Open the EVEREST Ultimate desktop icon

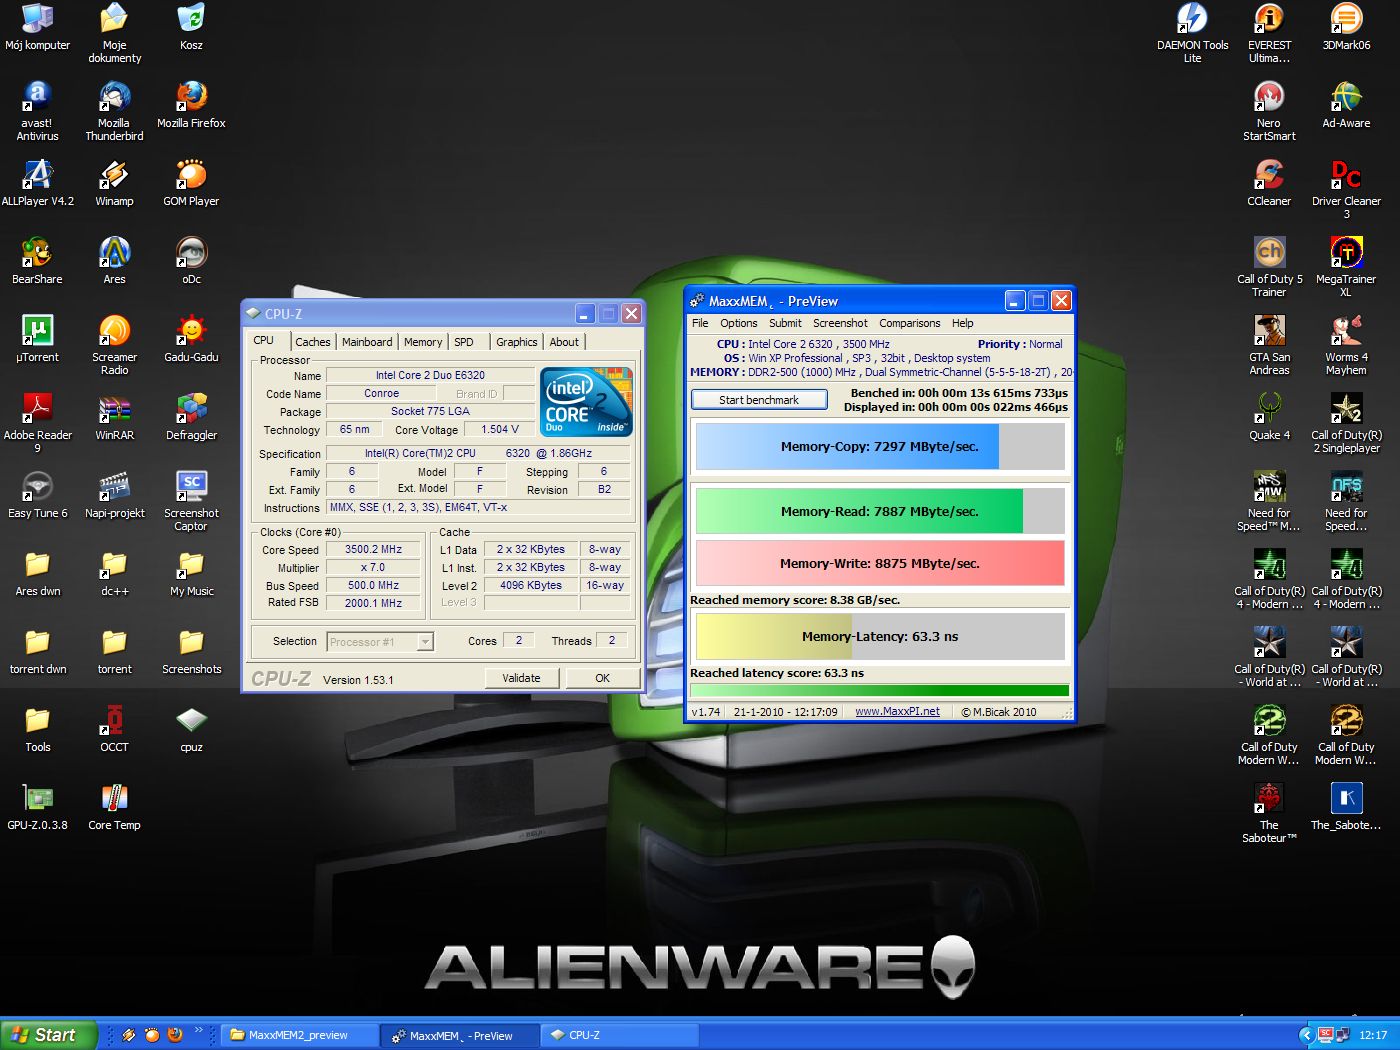point(1269,33)
